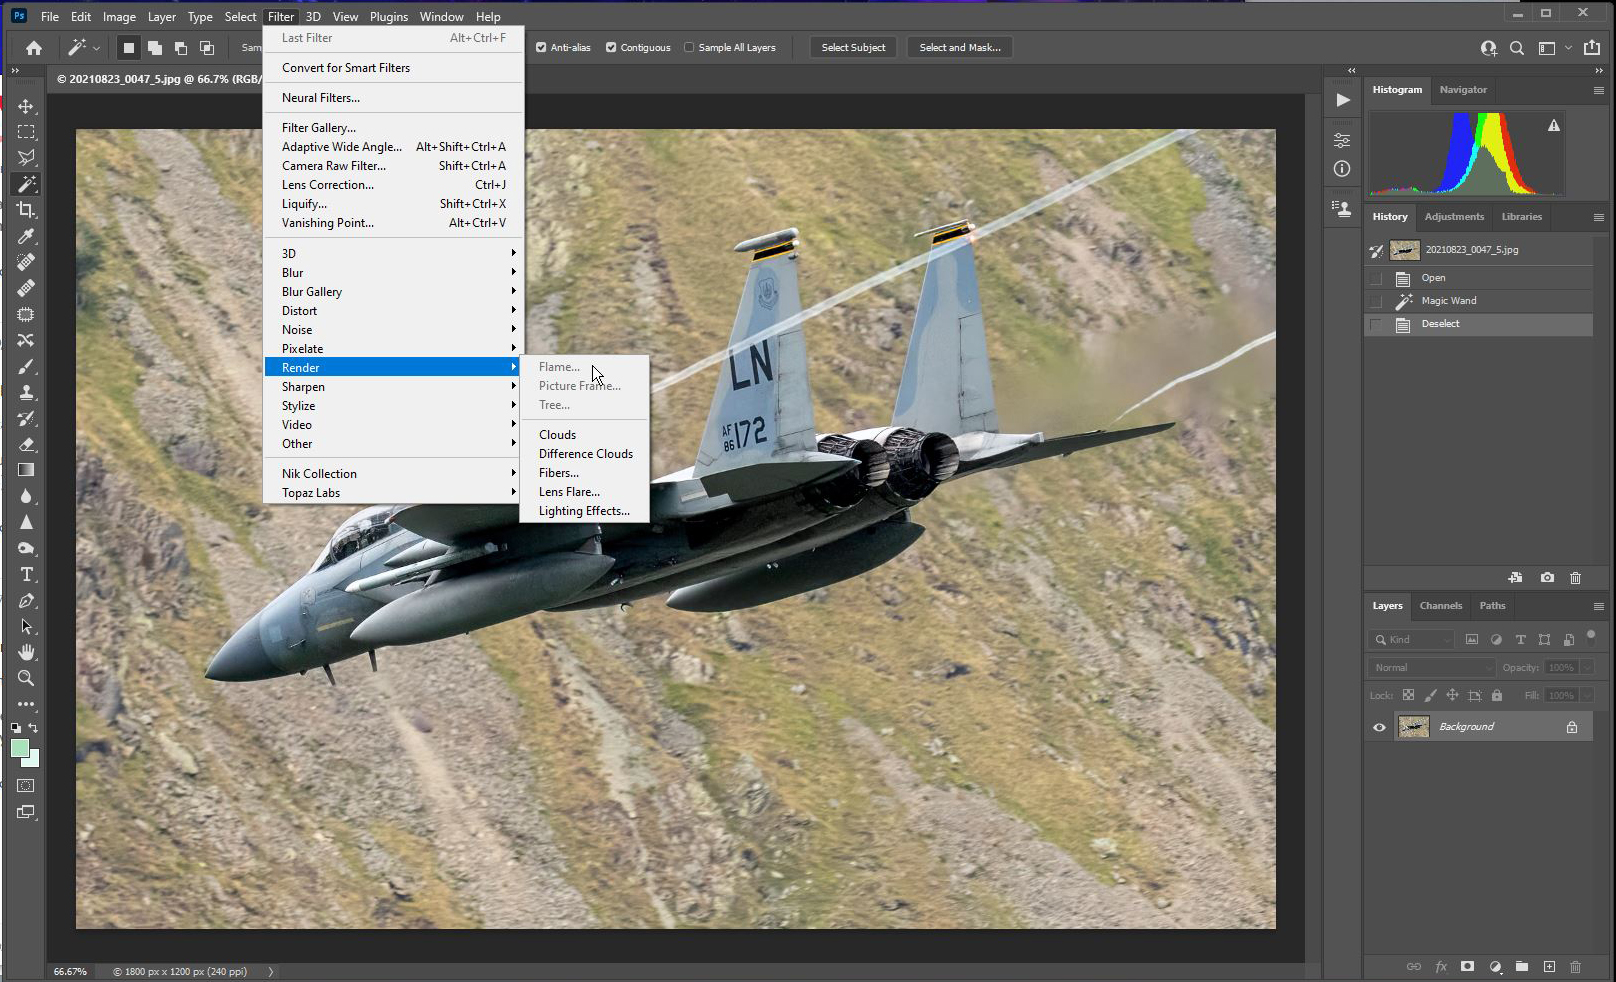Viewport: 1616px width, 982px height.
Task: Select the Magic Wand step in History
Action: 1450,300
